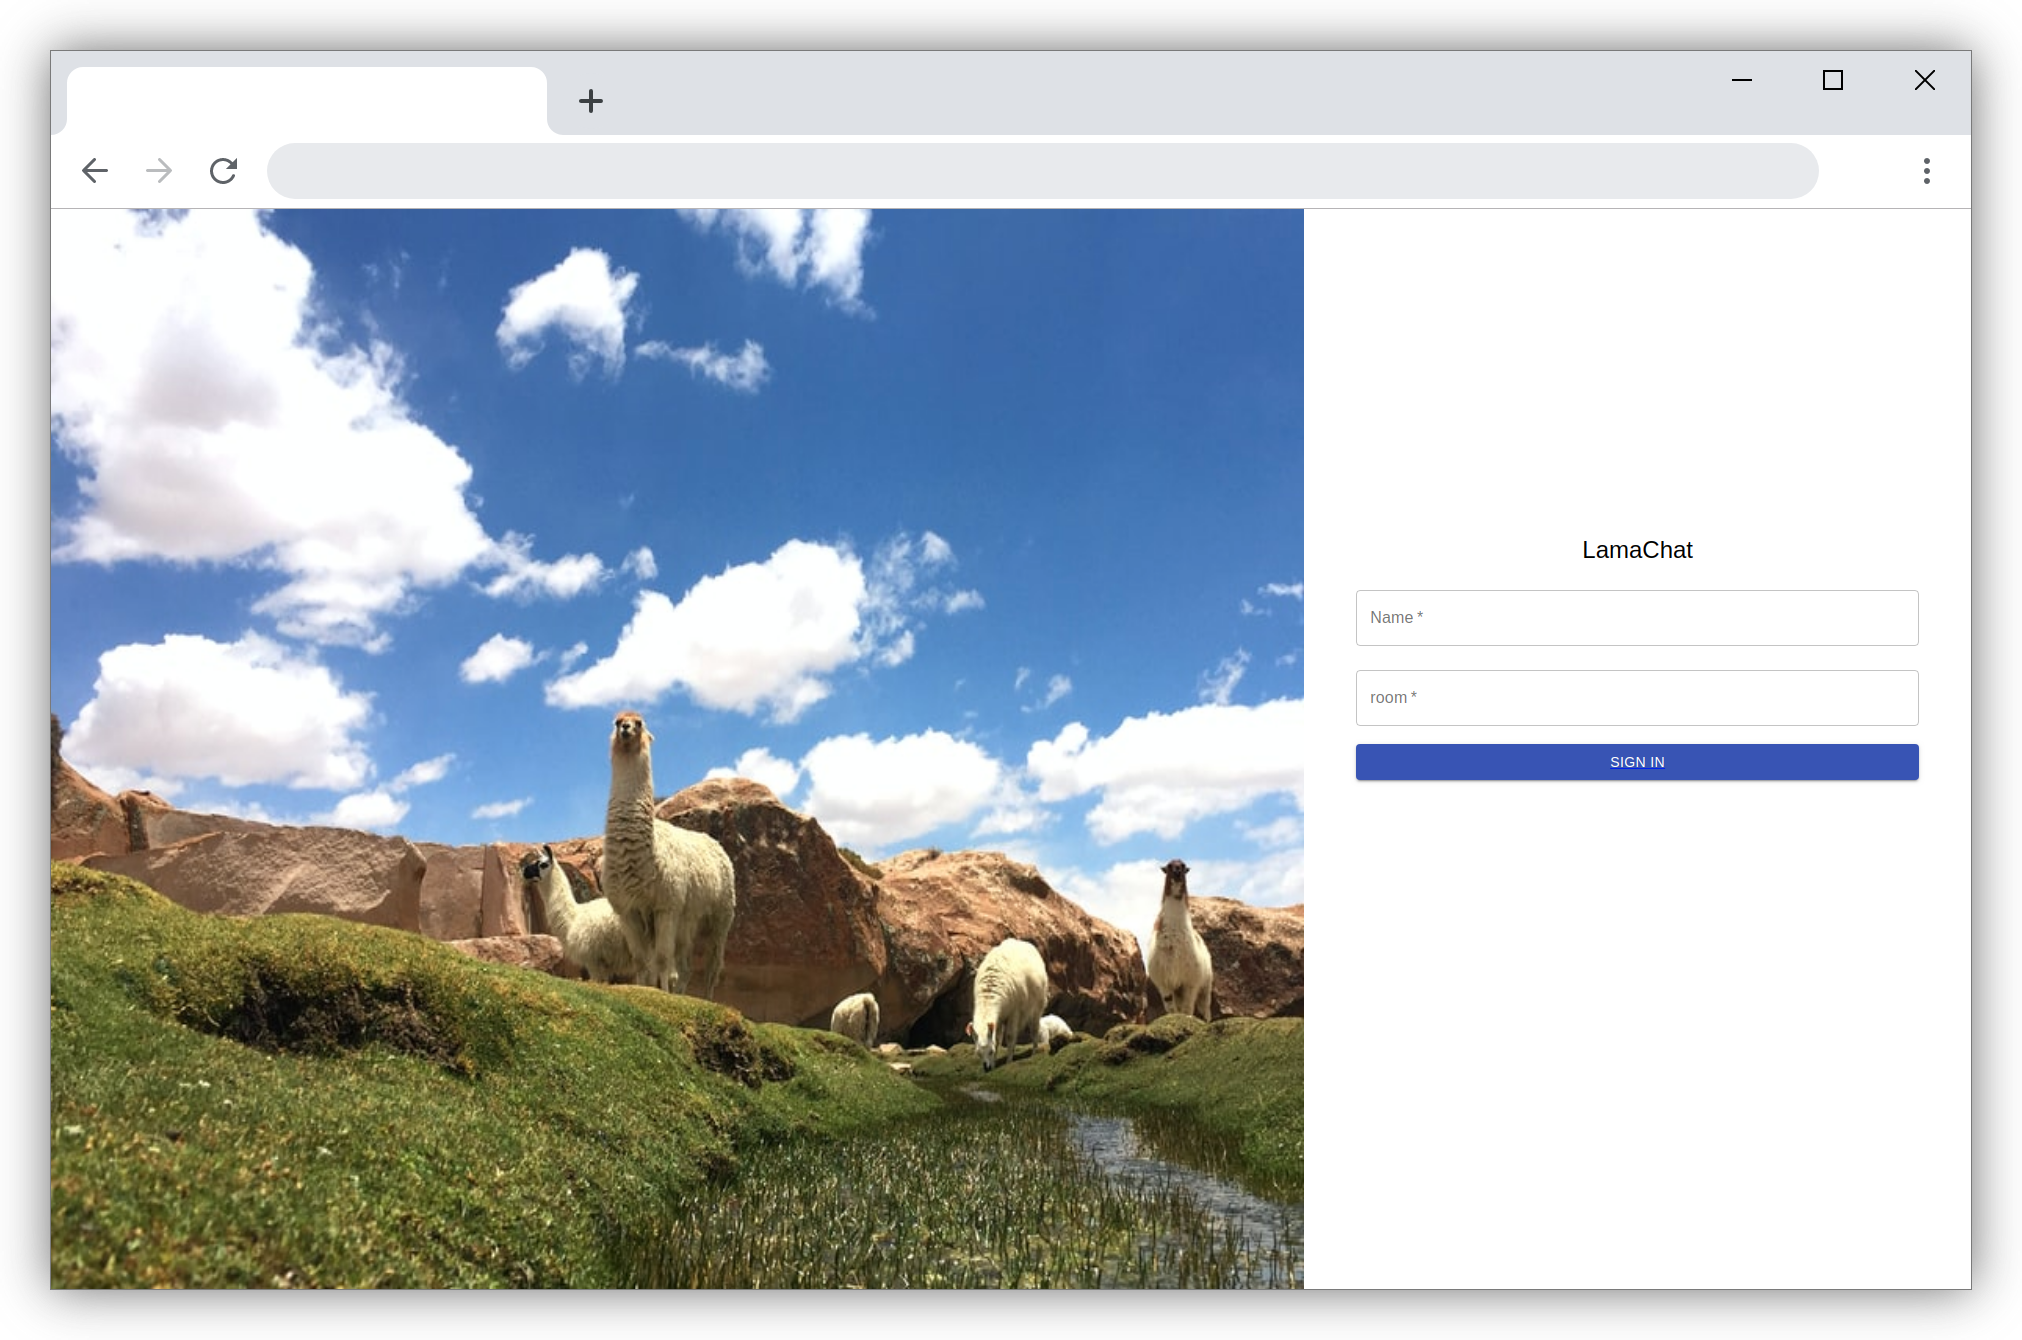Click the LamaChat heading text
Screen dimensions: 2022x1340
coord(1637,550)
